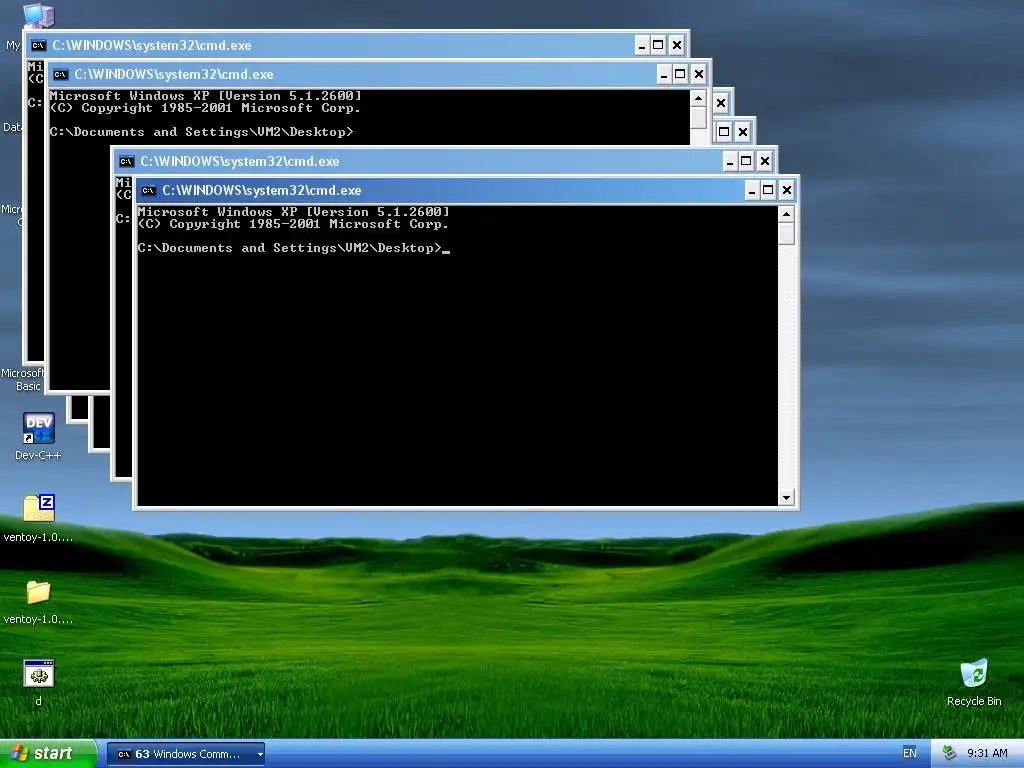The width and height of the screenshot is (1024, 768).
Task: Click the 9:31 AM taskbar clock
Action: [987, 754]
